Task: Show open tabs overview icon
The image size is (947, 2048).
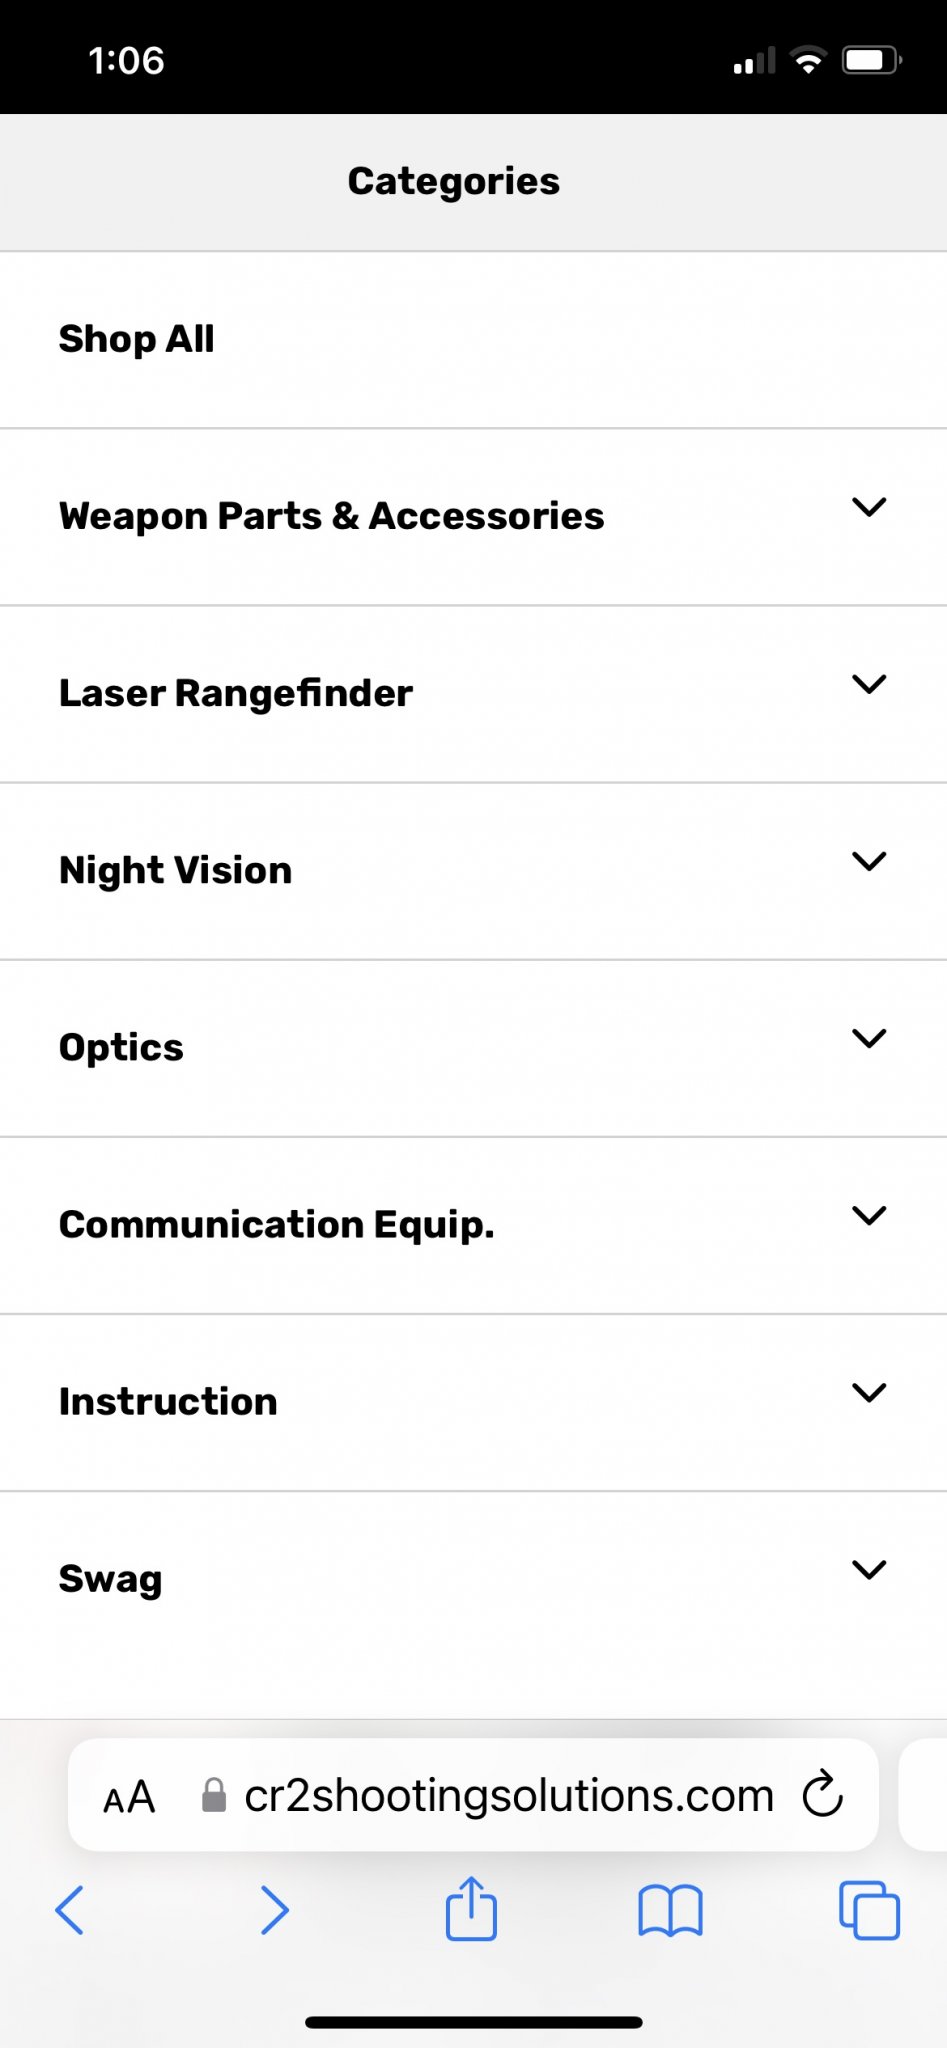Action: click(869, 1910)
